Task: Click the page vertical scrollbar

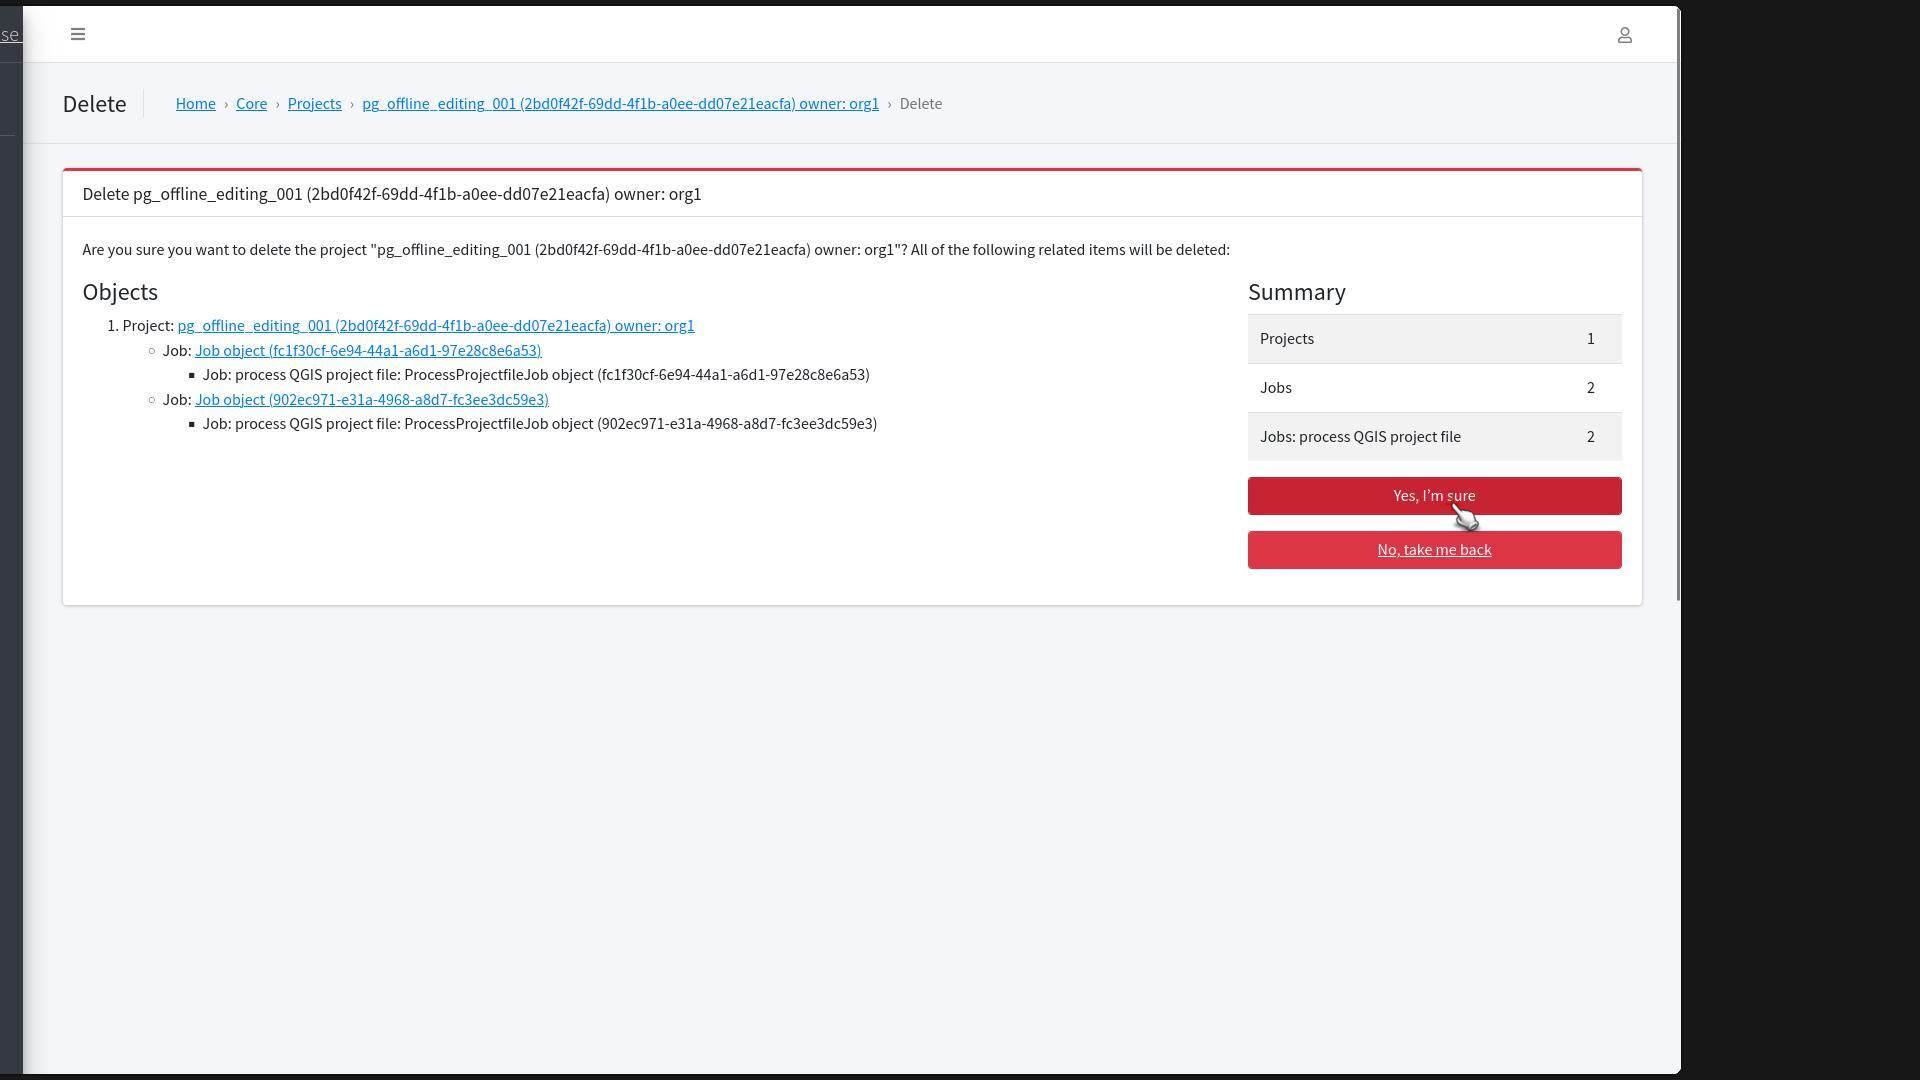Action: coord(1678,300)
